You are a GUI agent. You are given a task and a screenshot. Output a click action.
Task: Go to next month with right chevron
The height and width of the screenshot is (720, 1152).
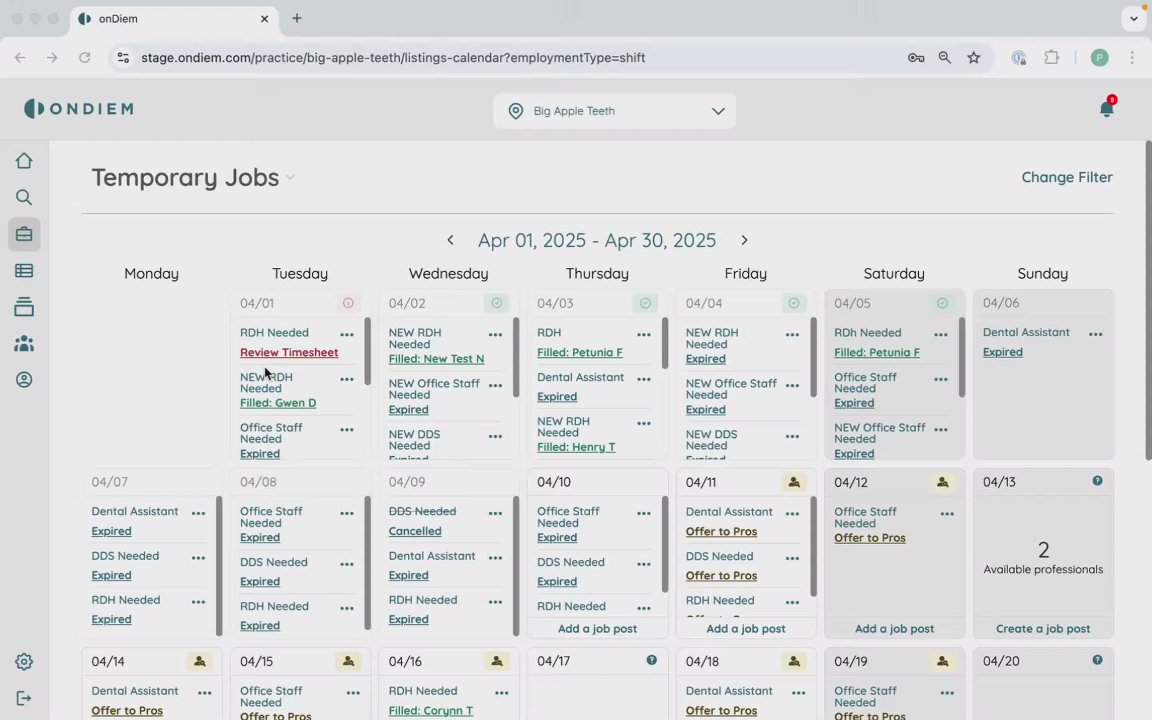coord(744,240)
